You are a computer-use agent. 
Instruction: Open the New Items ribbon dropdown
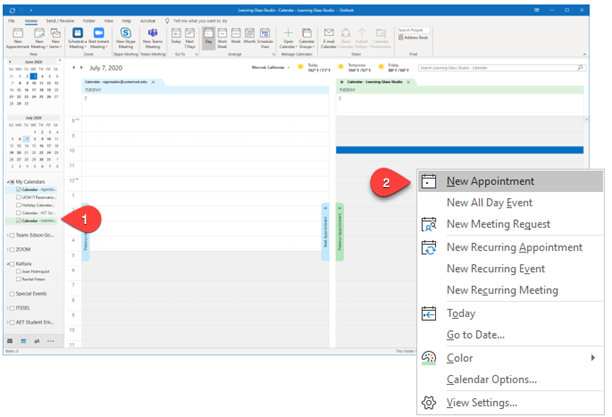(x=55, y=38)
